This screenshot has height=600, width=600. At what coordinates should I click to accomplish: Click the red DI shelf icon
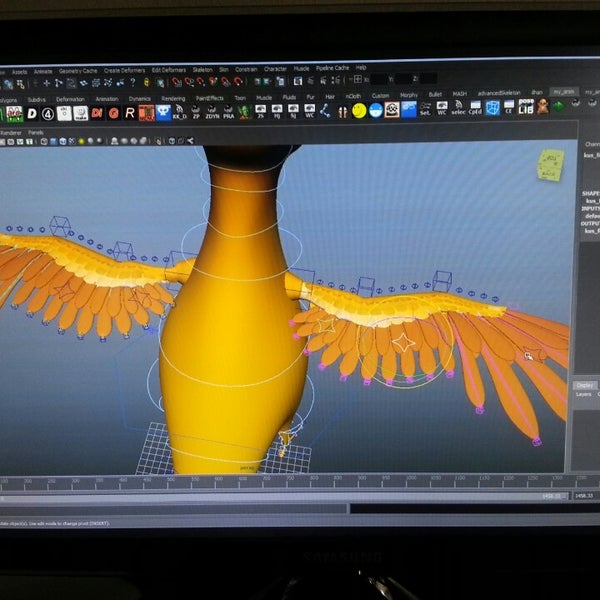pos(97,113)
